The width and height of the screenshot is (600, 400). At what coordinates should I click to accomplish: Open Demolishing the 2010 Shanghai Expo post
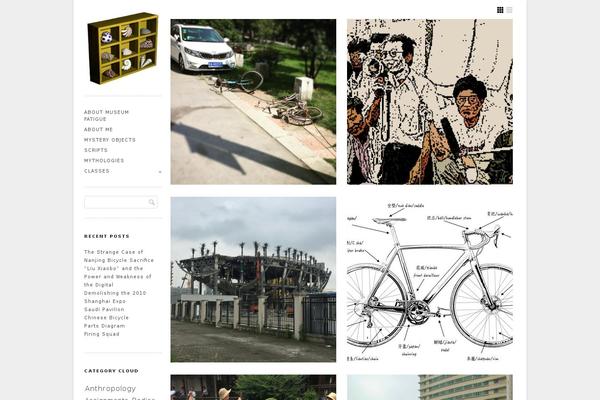[115, 301]
